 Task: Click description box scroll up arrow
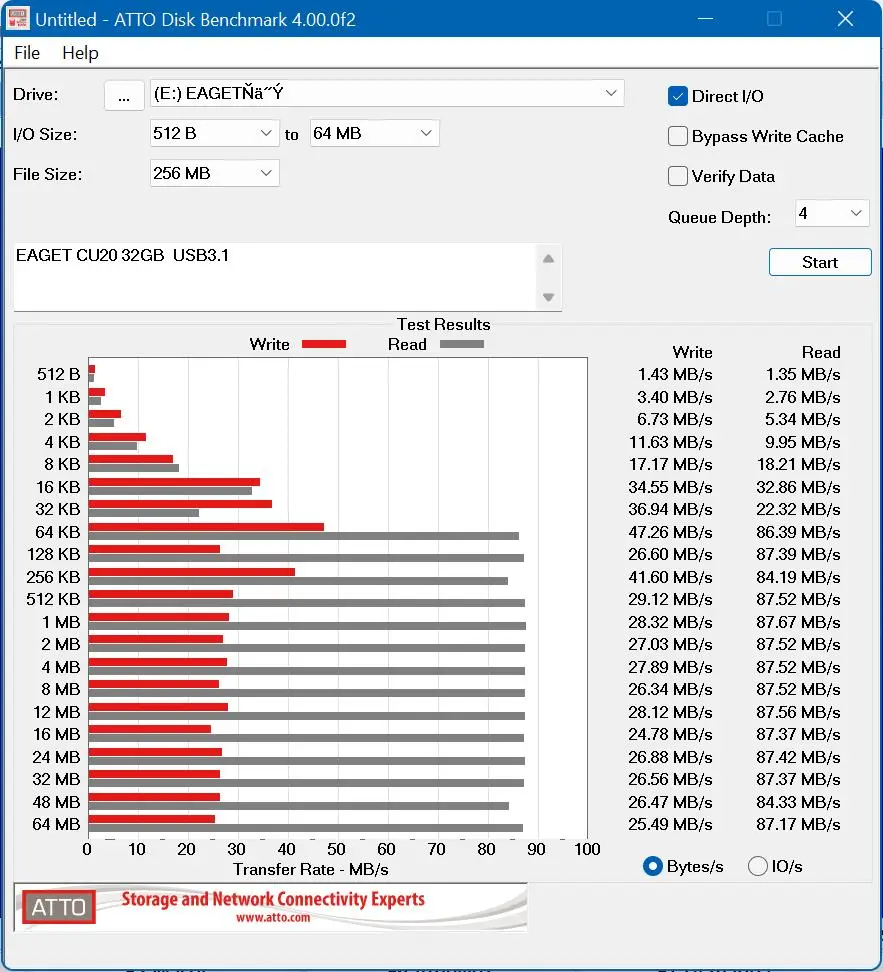[548, 259]
